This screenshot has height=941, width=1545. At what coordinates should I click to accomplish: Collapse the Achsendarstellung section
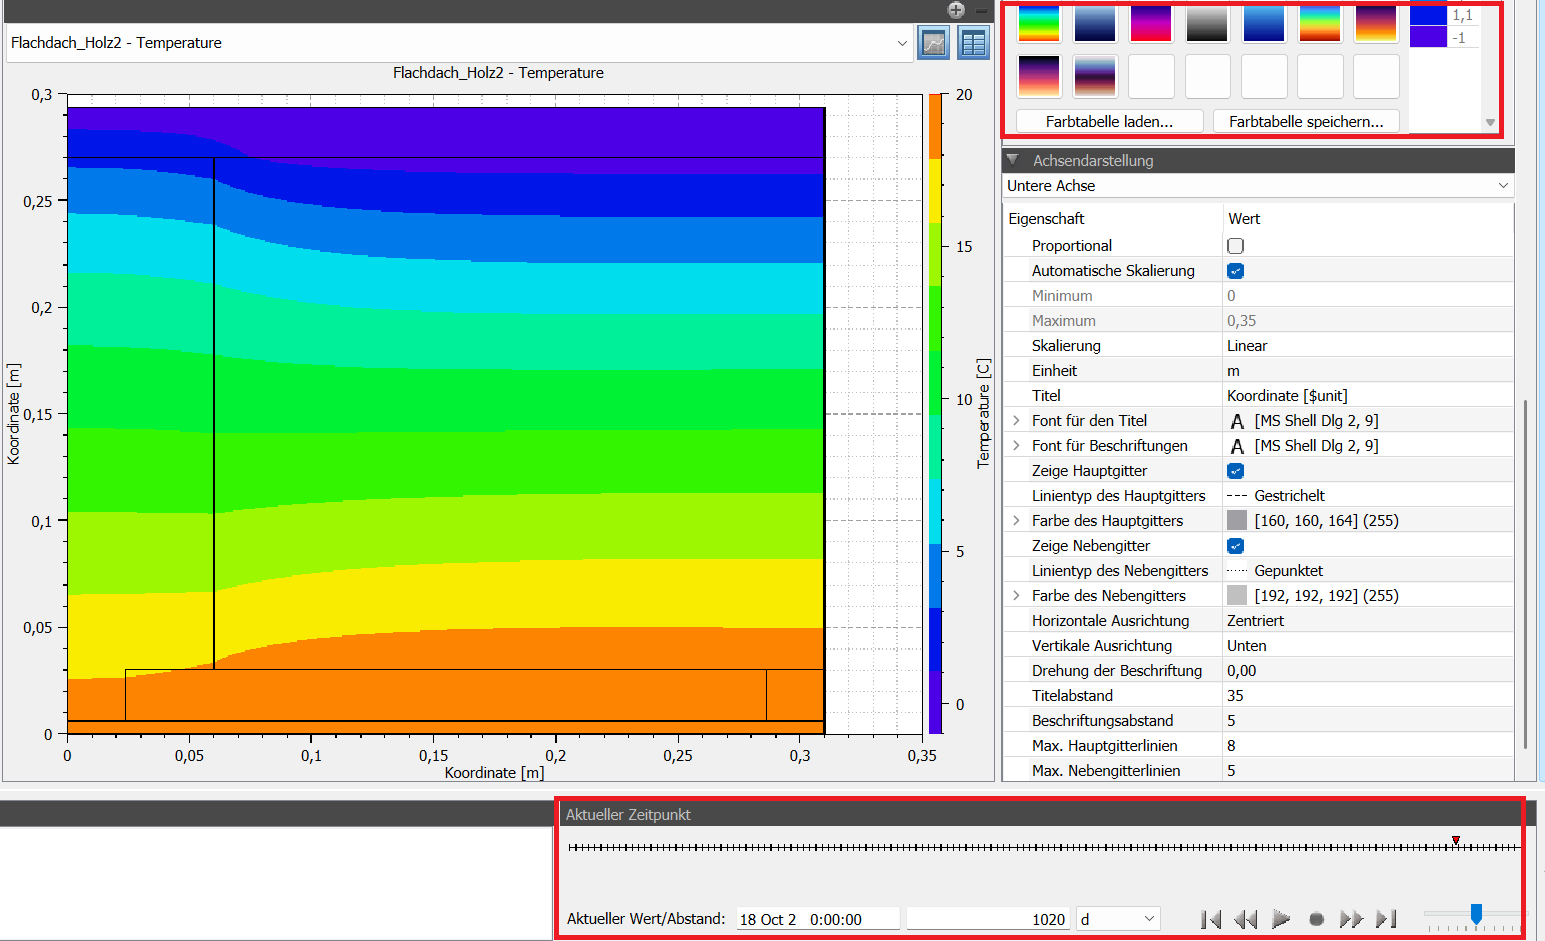[1013, 160]
